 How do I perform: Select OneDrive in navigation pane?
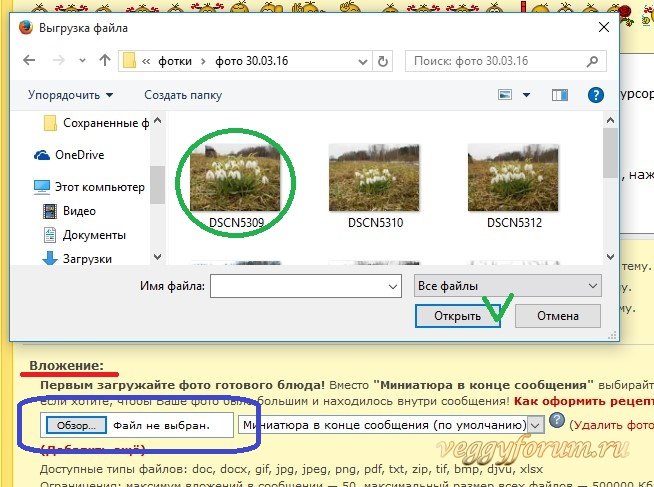[69, 155]
